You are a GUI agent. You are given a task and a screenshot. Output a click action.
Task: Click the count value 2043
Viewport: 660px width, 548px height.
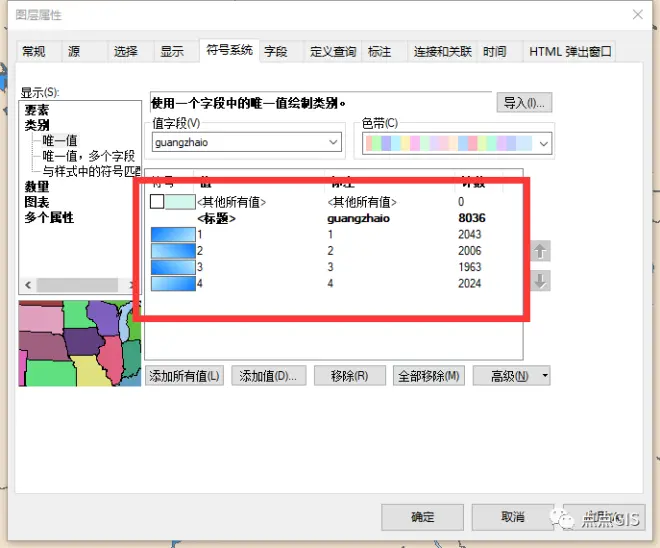tap(469, 234)
